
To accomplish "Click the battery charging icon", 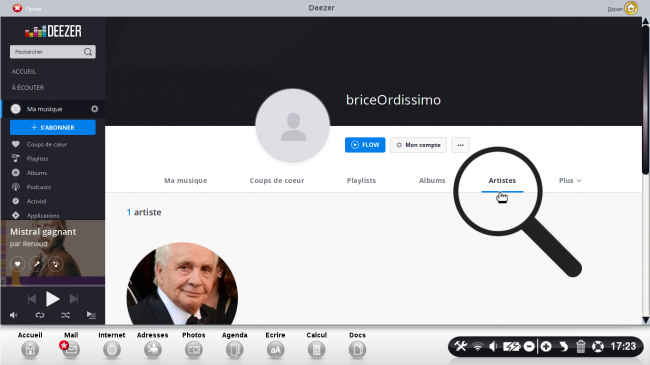I will pyautogui.click(x=511, y=346).
